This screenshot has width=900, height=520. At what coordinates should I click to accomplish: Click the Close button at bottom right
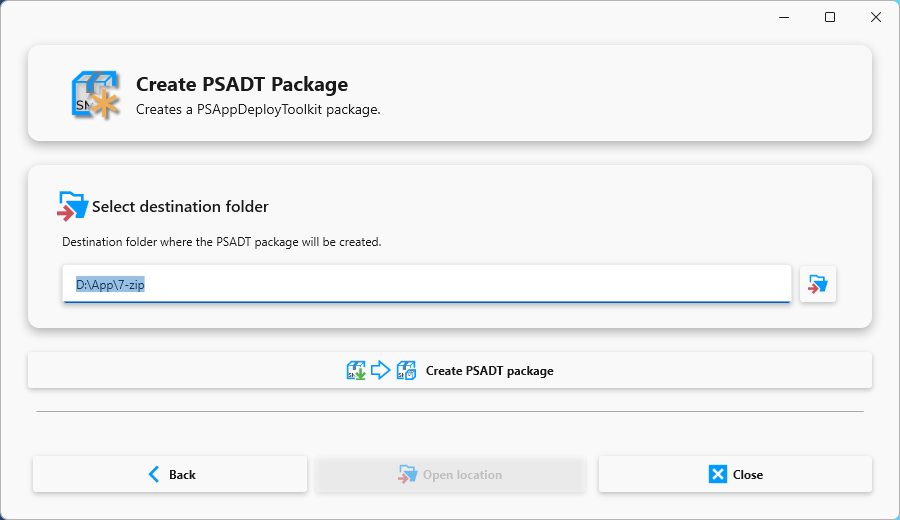[735, 474]
